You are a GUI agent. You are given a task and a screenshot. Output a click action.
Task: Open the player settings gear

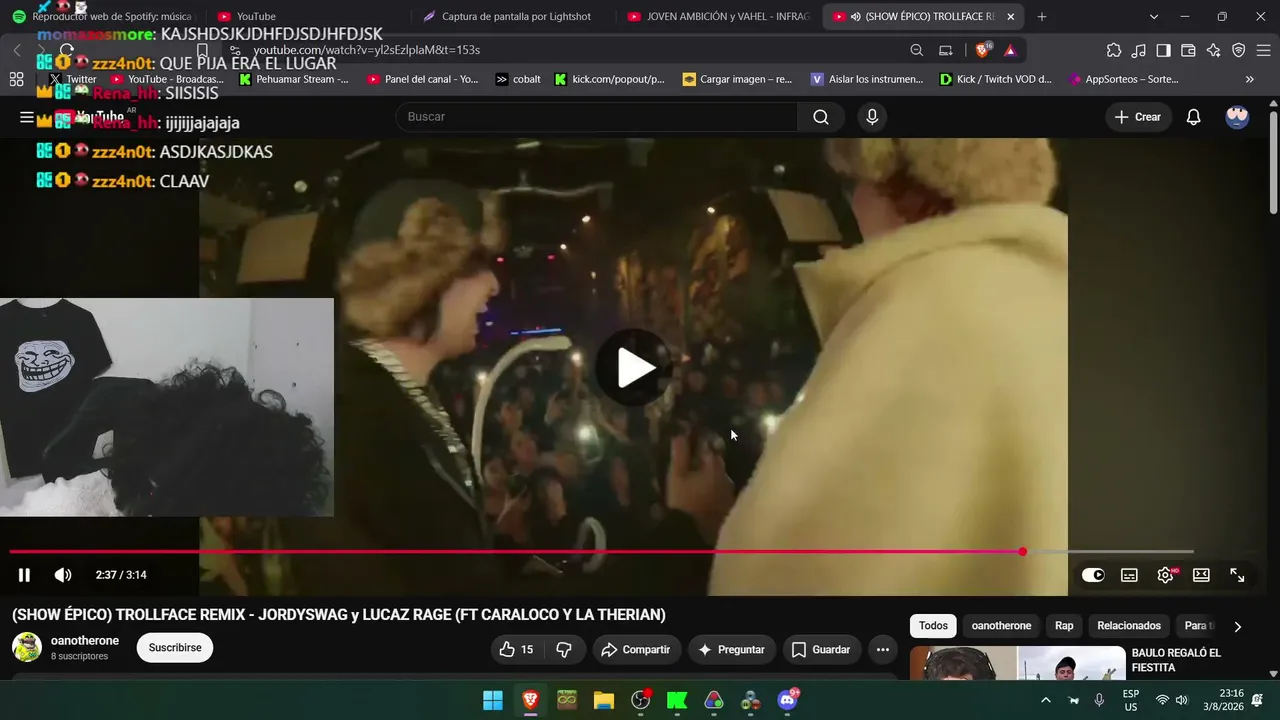point(1165,575)
